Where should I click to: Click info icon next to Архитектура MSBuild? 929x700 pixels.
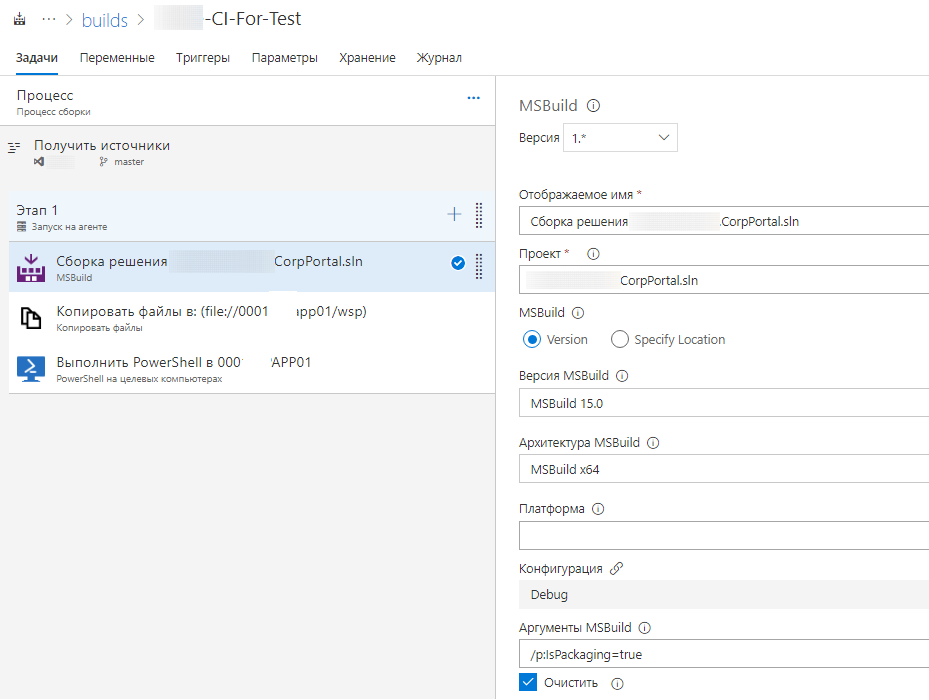(654, 443)
